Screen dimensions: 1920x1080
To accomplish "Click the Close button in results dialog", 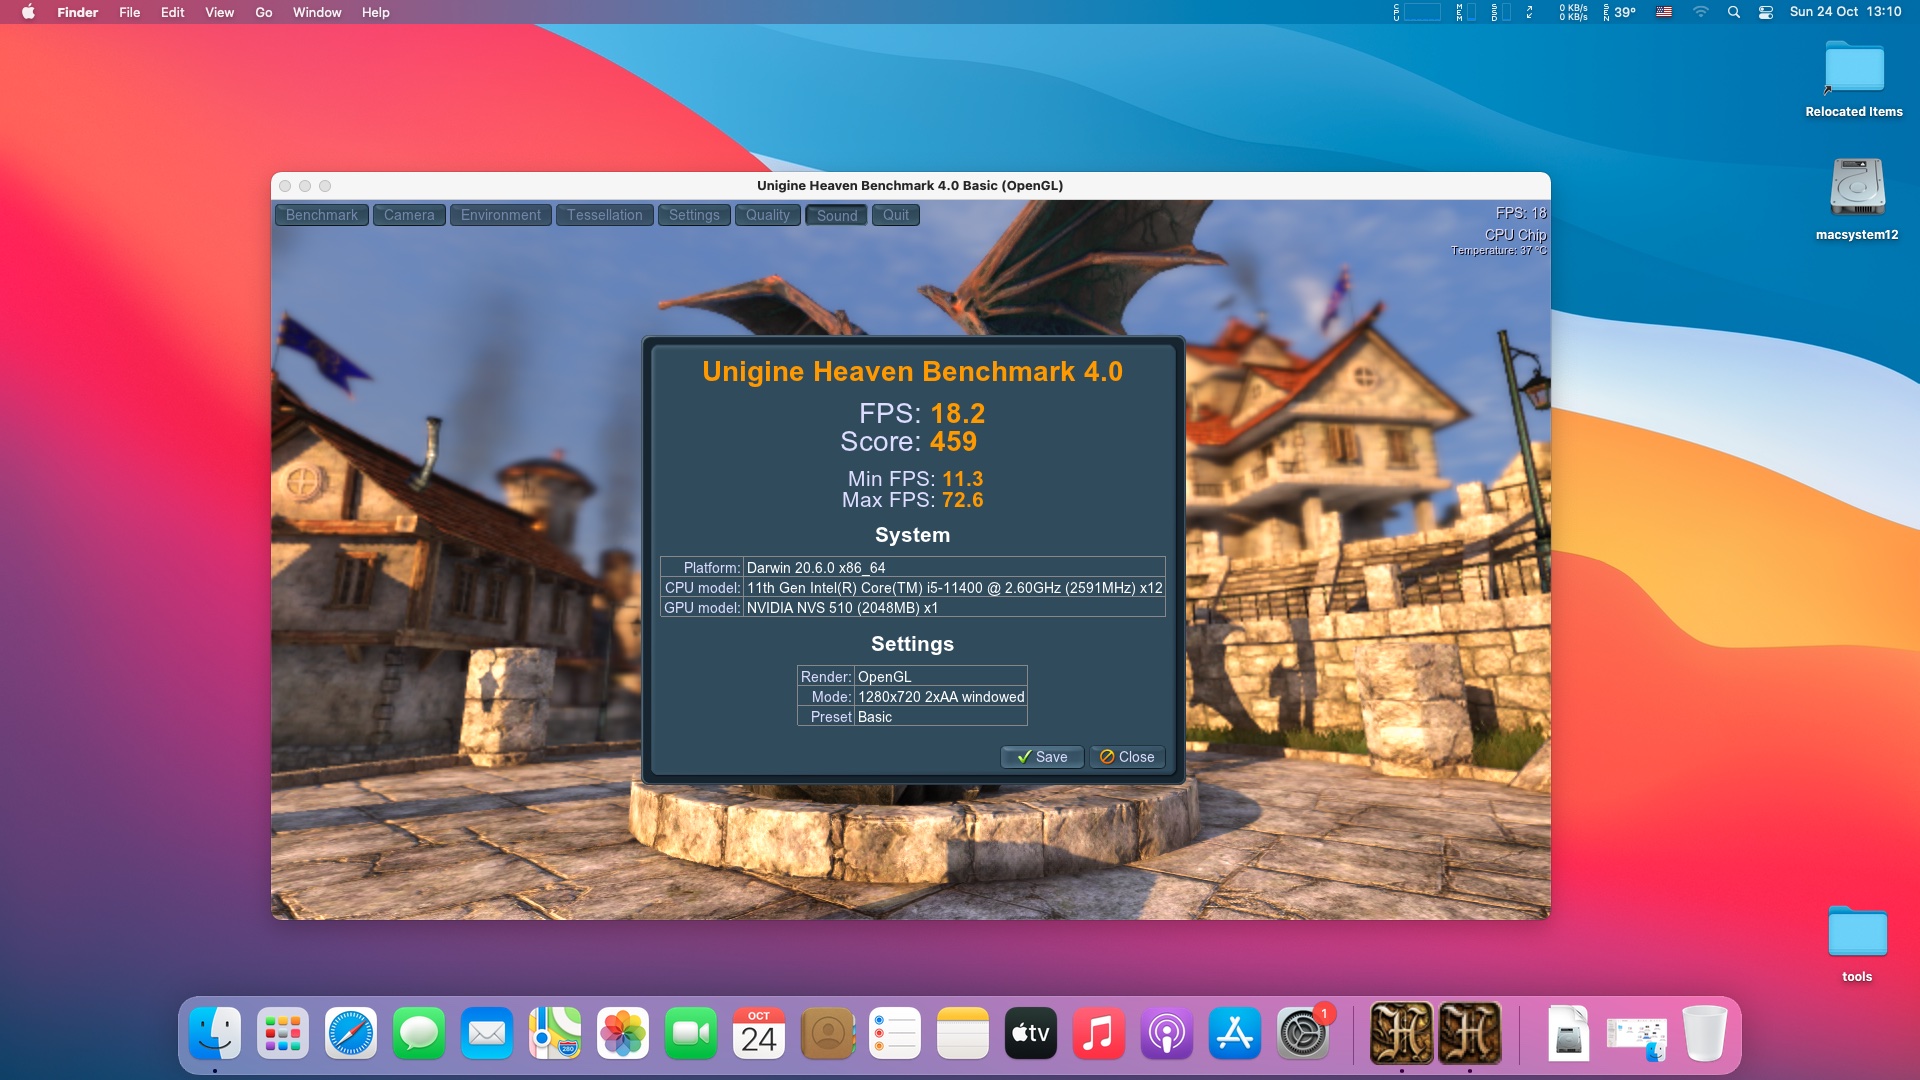I will (1127, 757).
